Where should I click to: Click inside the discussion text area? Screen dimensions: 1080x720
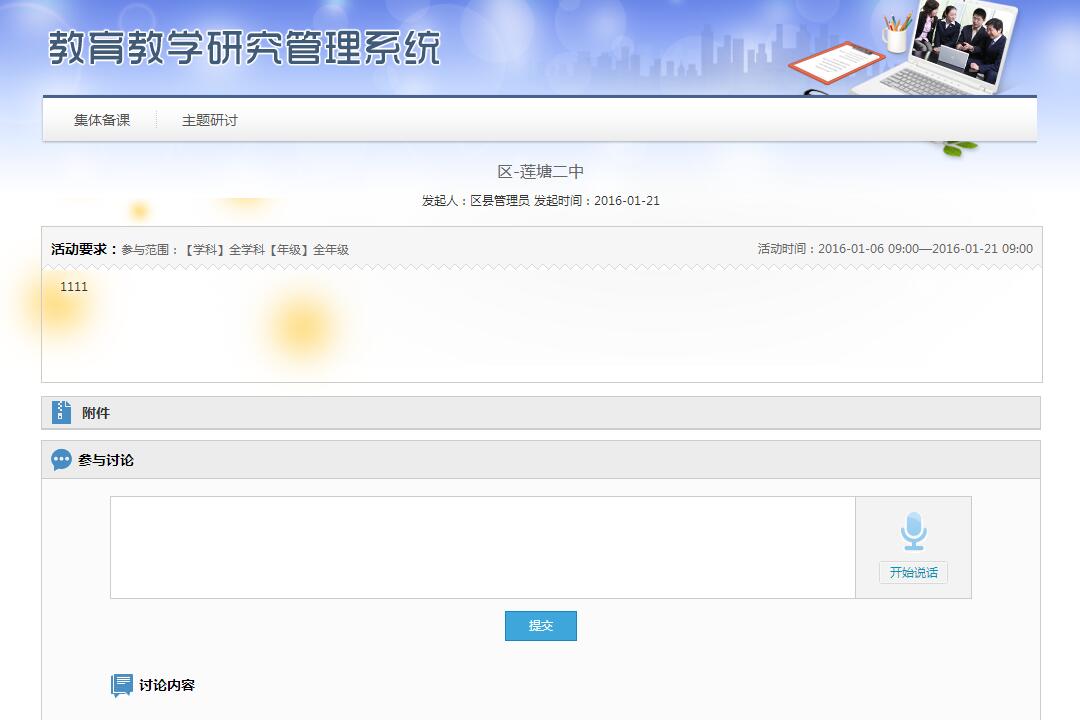tap(483, 547)
